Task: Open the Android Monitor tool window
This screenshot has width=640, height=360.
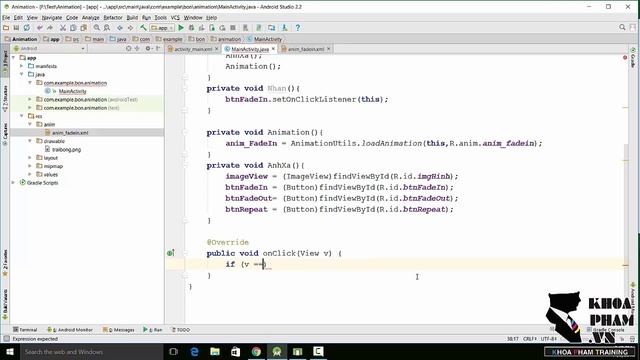Action: (70, 329)
